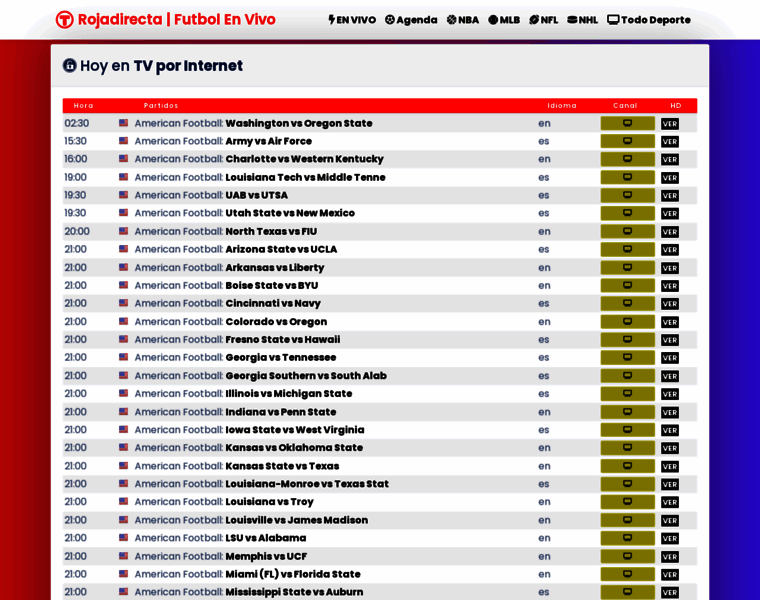Open the EN VIVO menu item
760x600 pixels.
[x=352, y=20]
